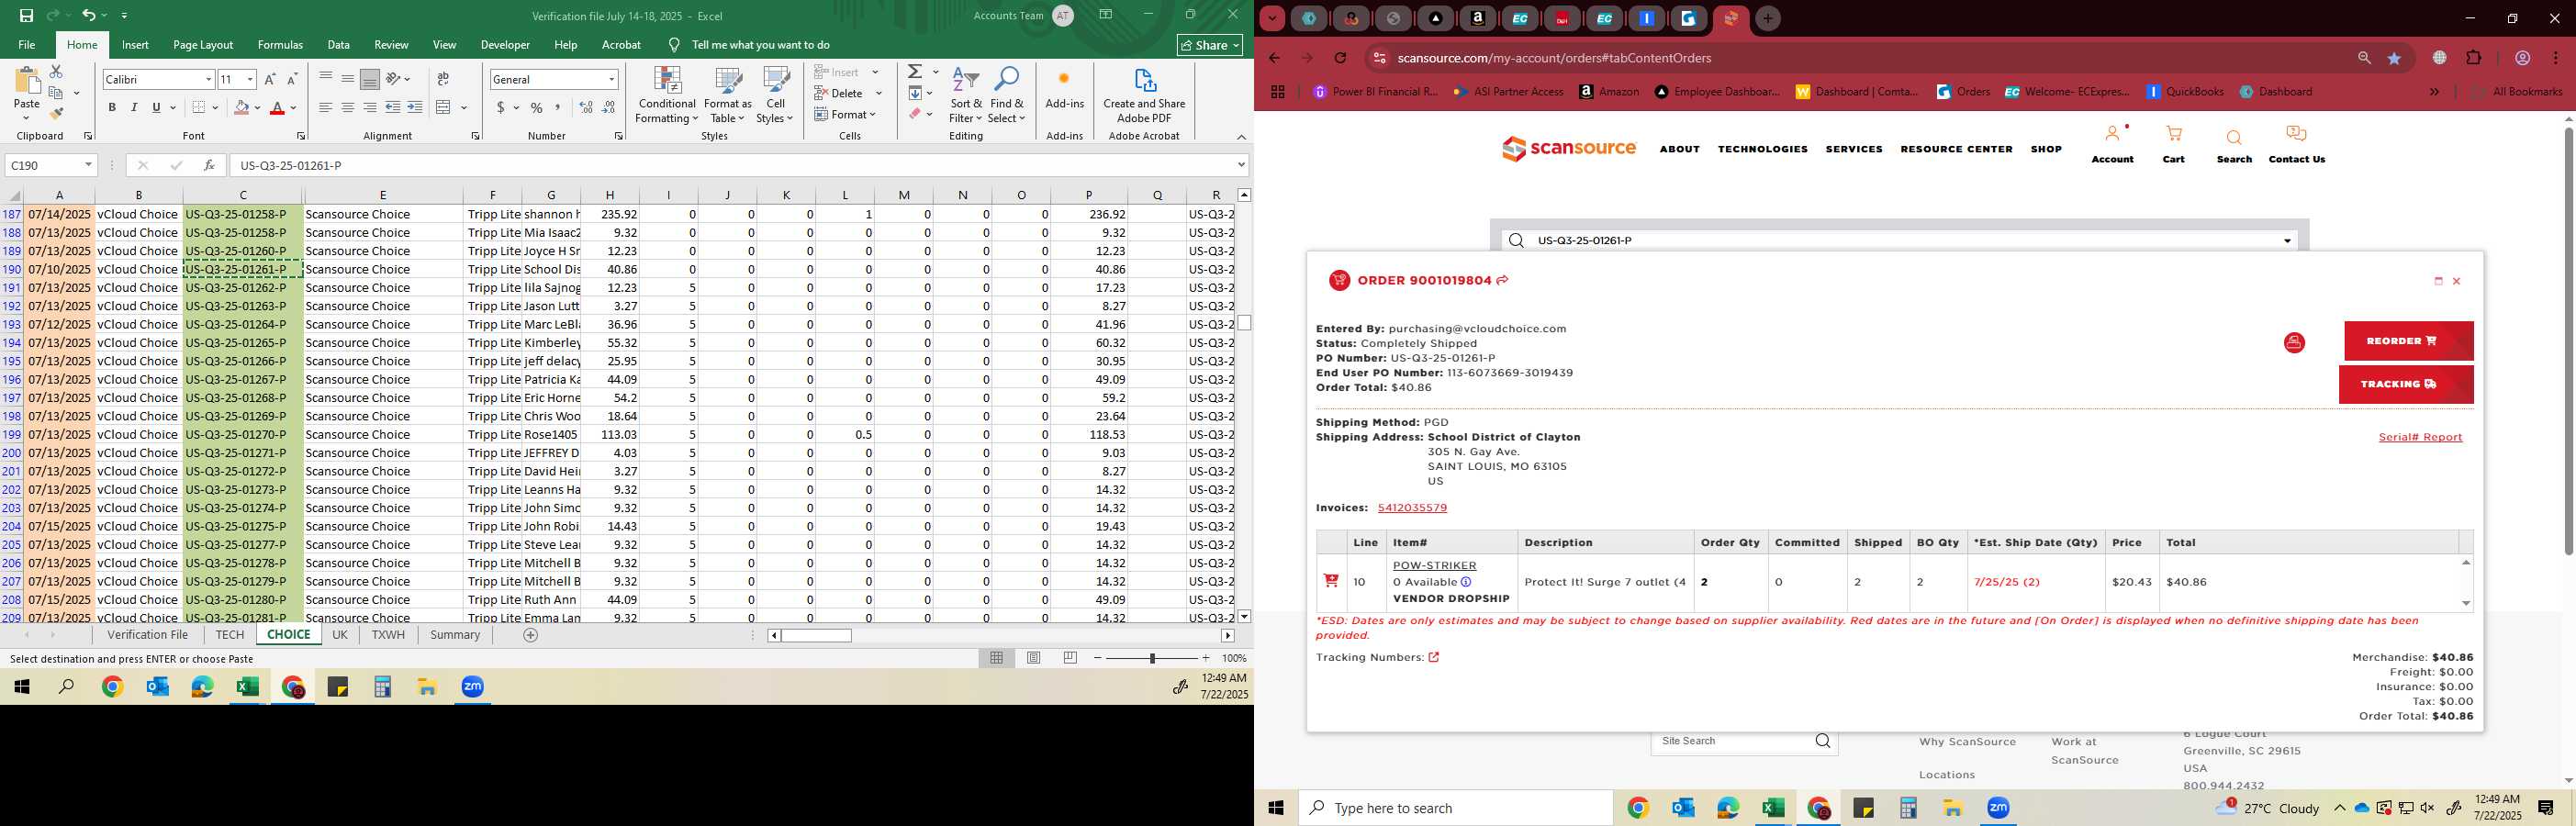The width and height of the screenshot is (2576, 826).
Task: Click the insert function fx icon
Action: pos(209,165)
